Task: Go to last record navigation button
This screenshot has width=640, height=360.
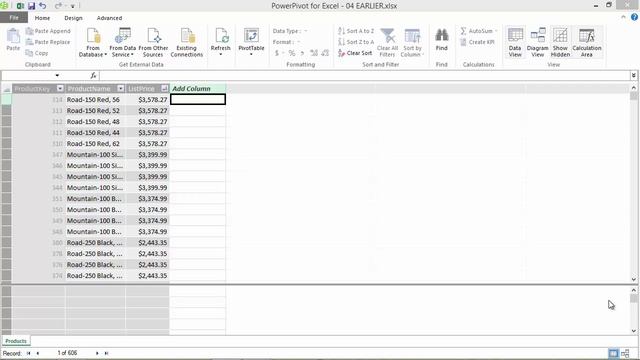Action: point(107,353)
